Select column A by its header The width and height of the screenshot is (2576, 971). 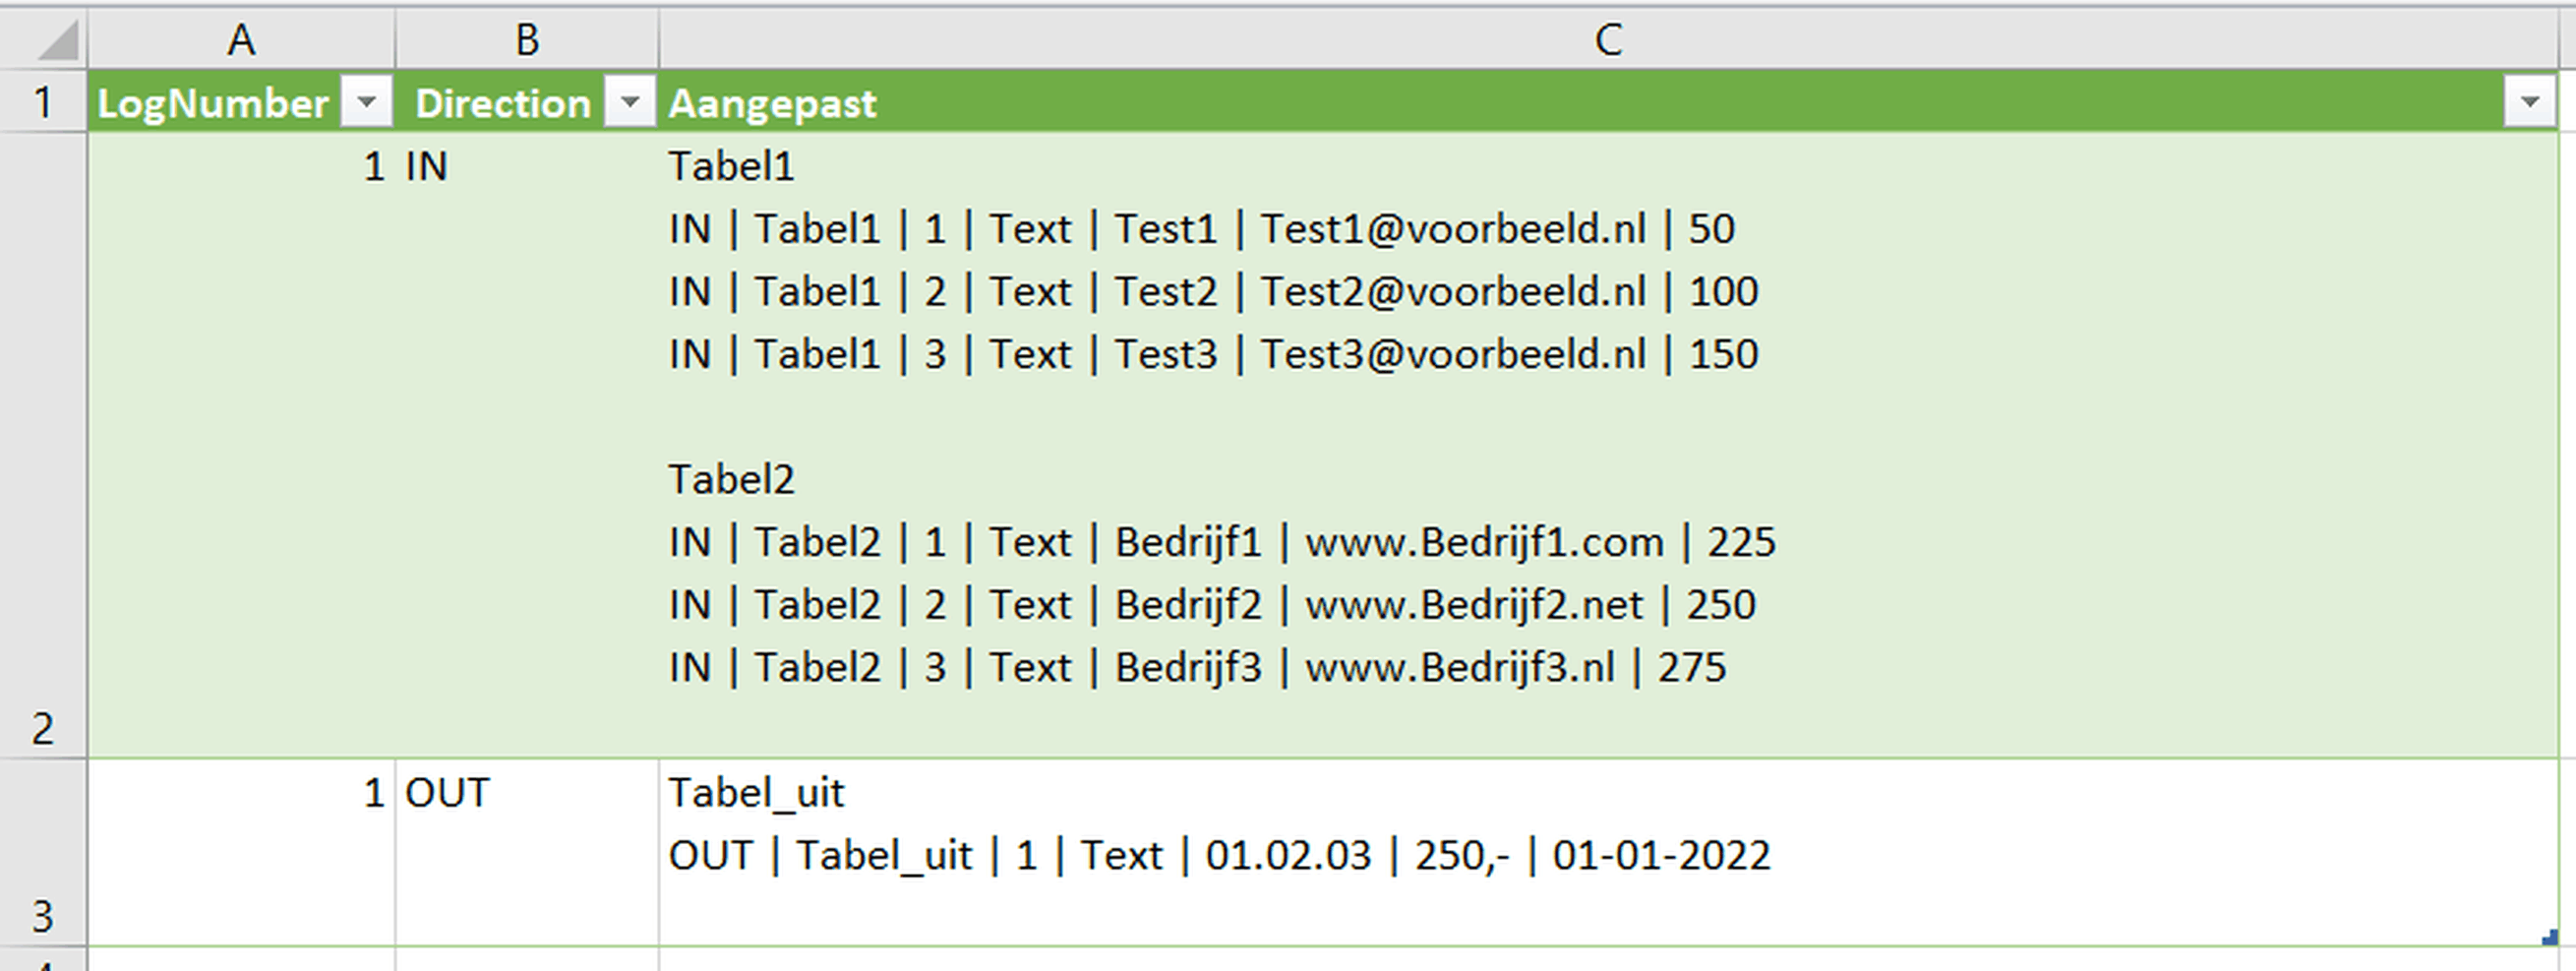click(x=241, y=40)
